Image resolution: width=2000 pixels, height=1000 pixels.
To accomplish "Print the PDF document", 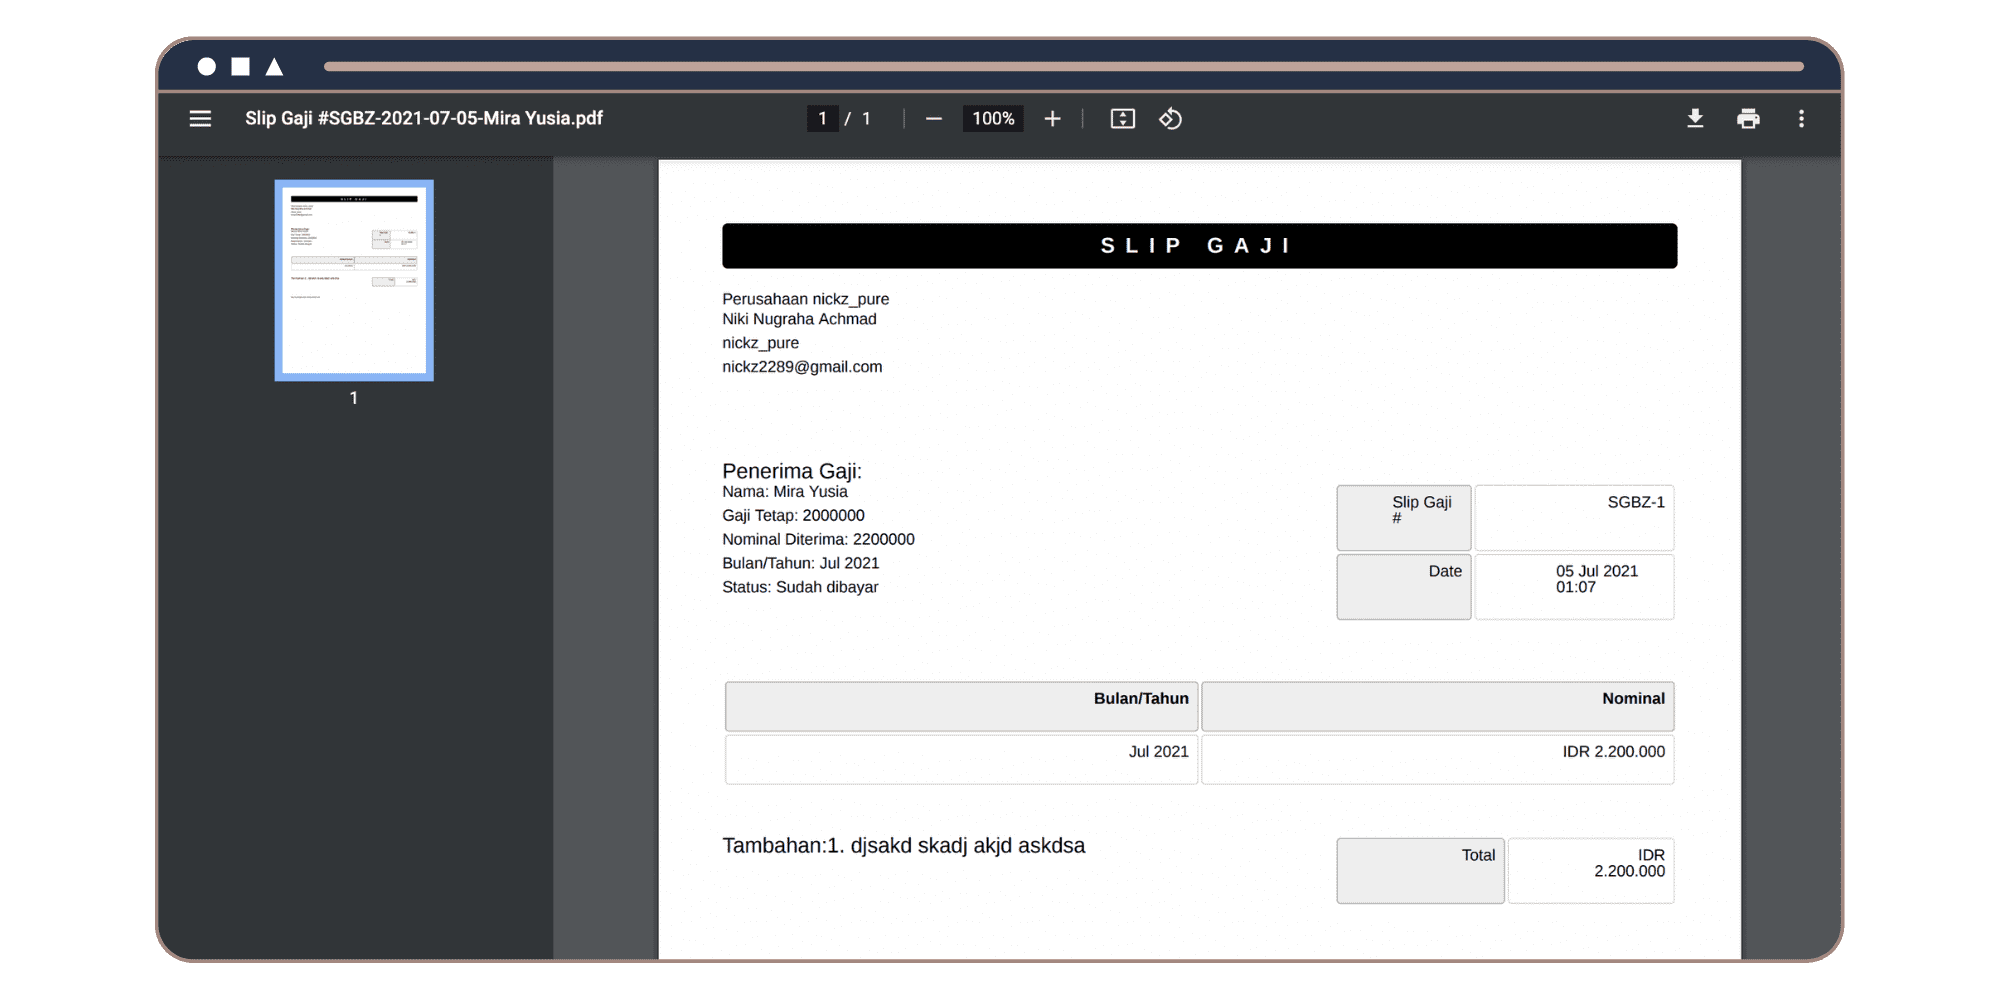I will 1748,119.
